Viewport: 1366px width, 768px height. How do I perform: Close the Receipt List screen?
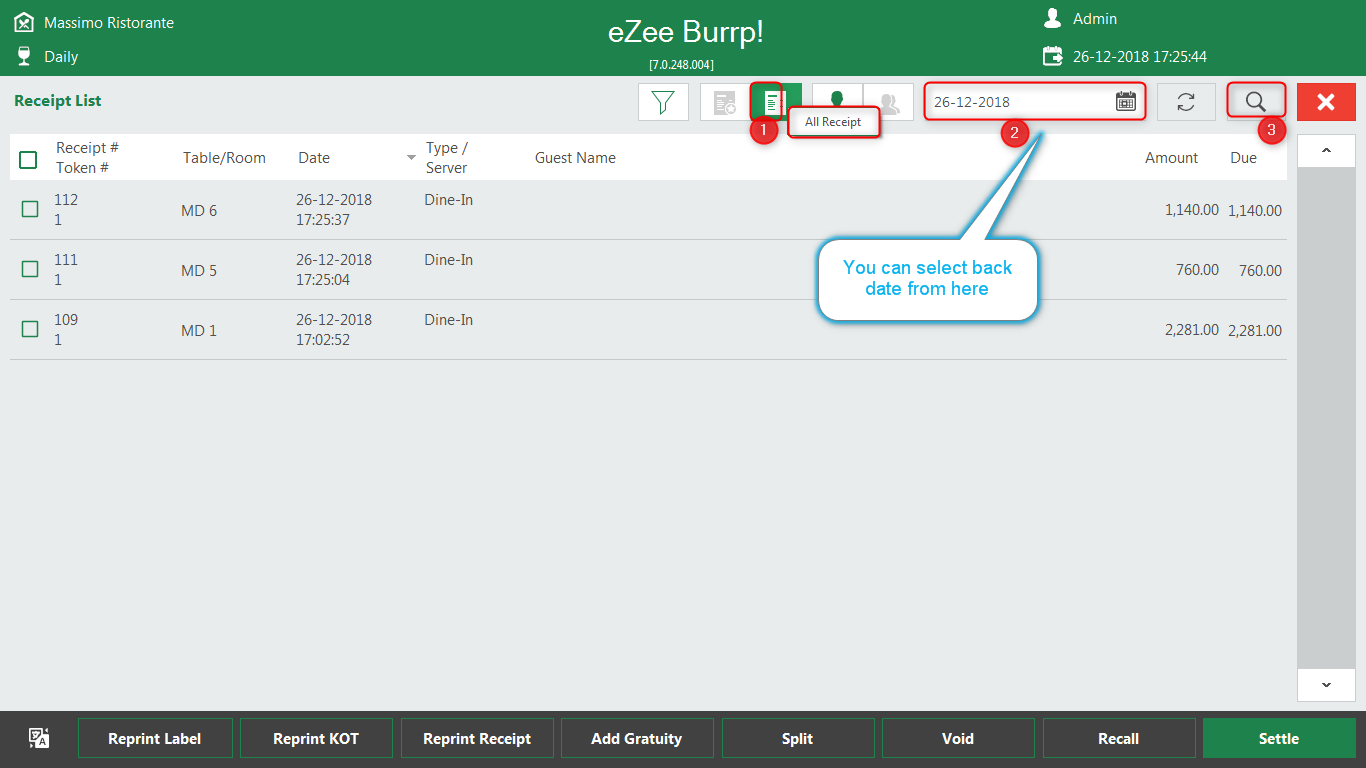[x=1326, y=102]
